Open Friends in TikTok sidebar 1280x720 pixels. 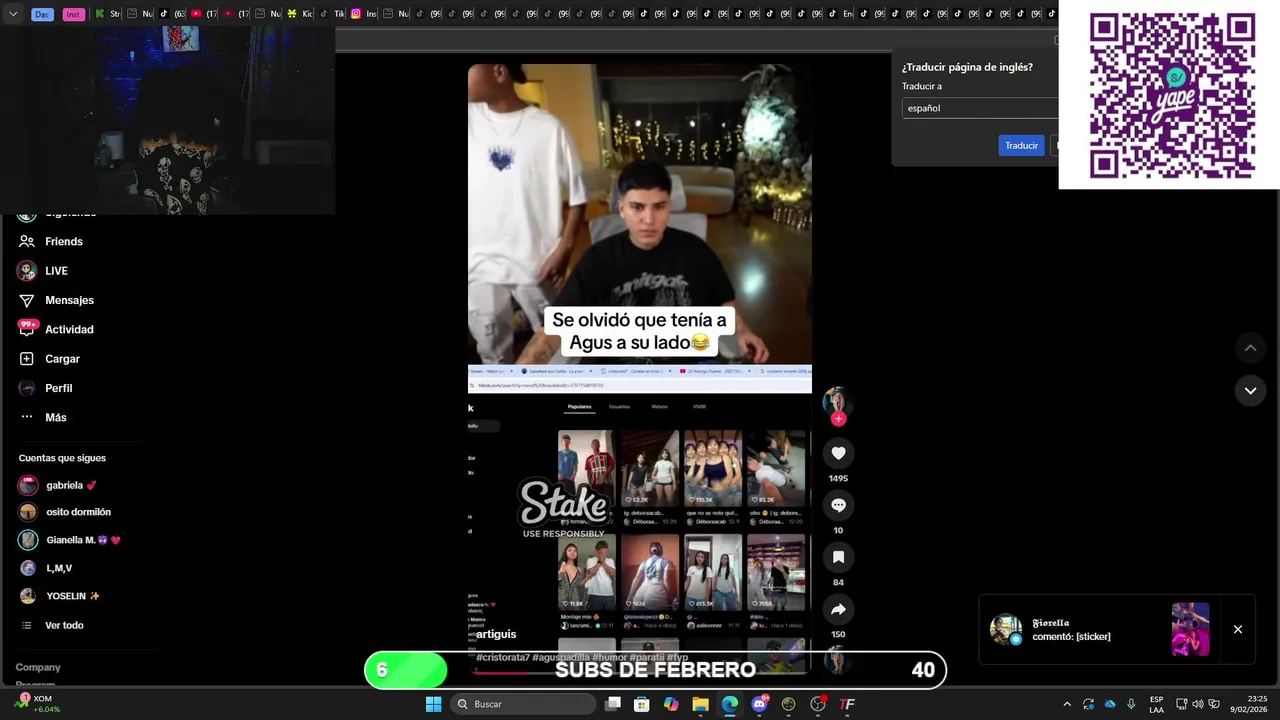pos(50,241)
